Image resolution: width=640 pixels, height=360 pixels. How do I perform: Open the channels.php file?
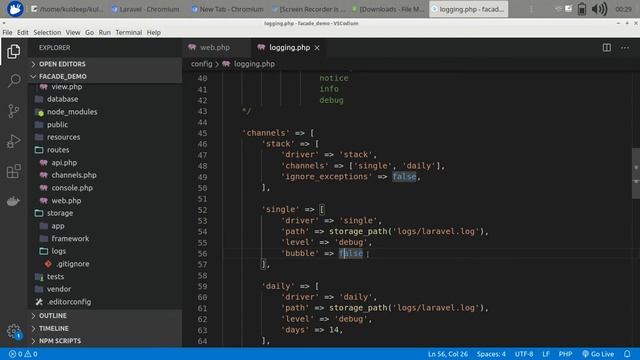(x=73, y=175)
